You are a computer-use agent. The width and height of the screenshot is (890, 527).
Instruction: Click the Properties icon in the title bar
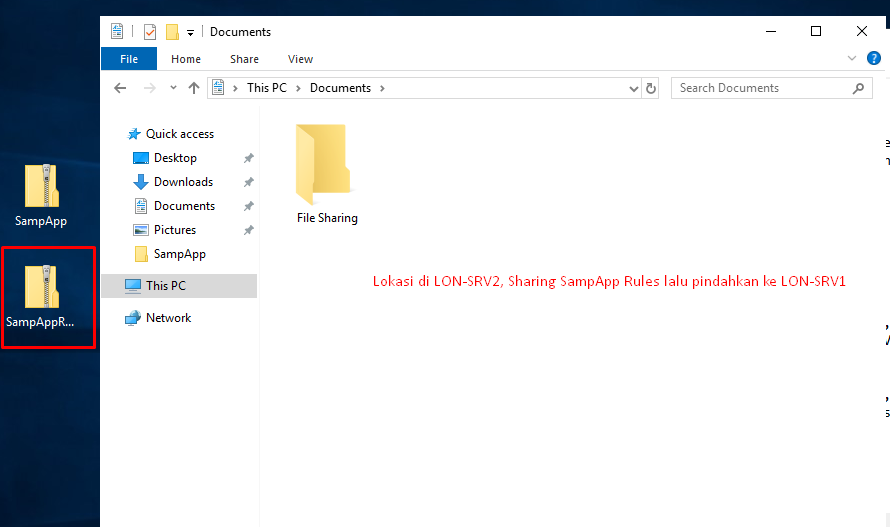pos(150,32)
